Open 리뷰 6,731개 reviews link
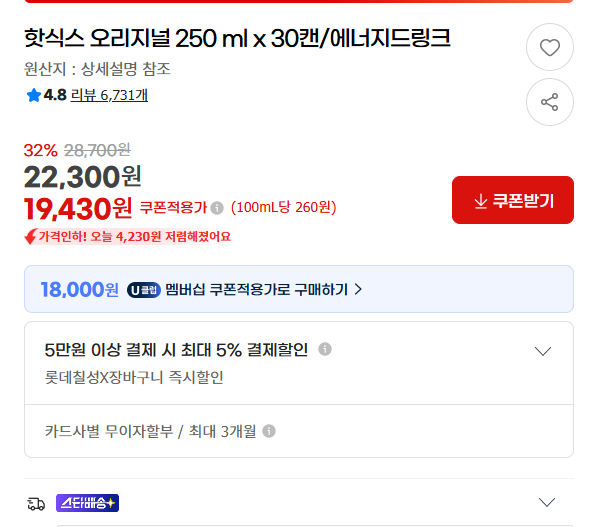 click(109, 95)
